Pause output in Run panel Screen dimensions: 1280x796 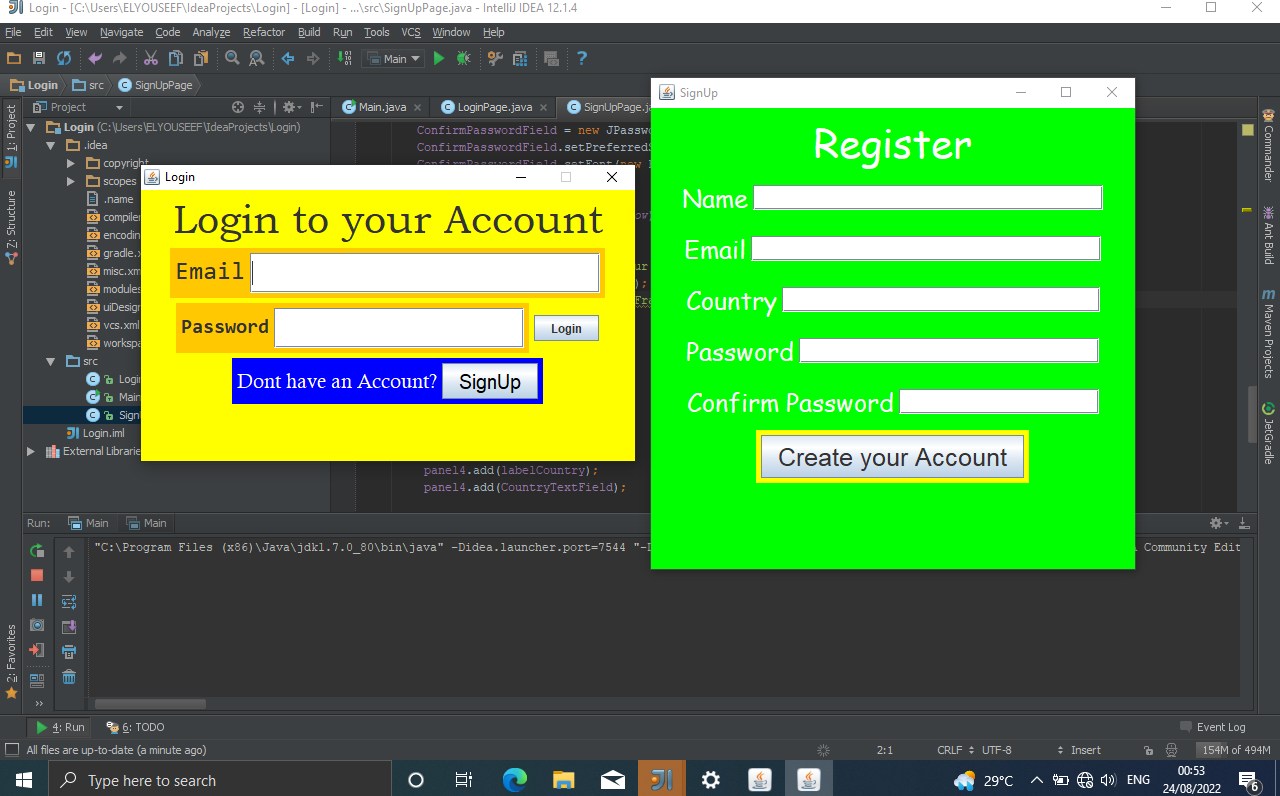[x=37, y=600]
